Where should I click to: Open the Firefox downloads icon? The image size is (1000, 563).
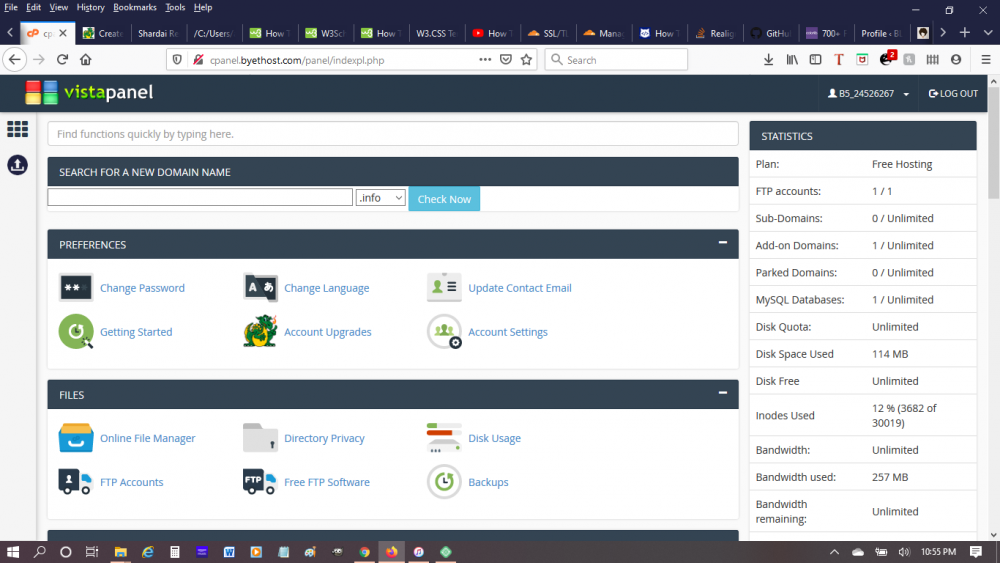click(768, 60)
